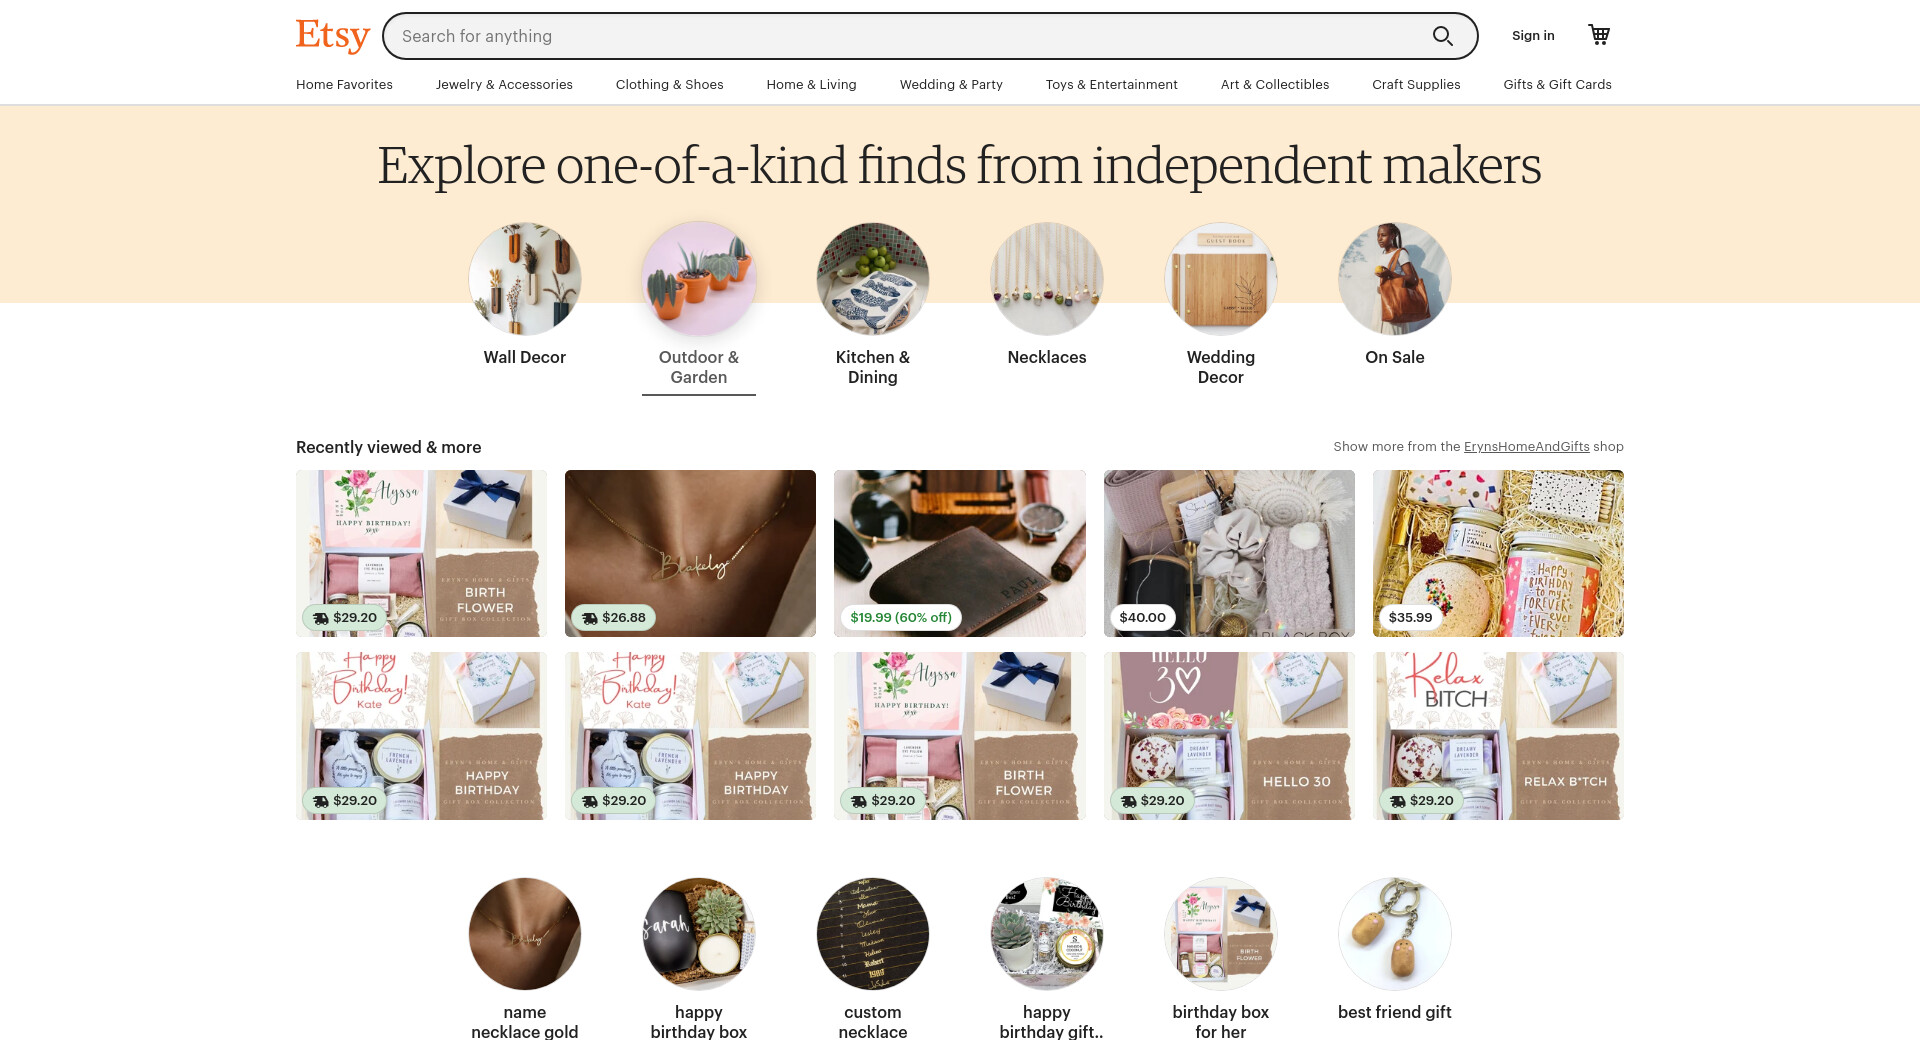Viewport: 1920px width, 1040px height.
Task: Select the Outdoor & Garden category image
Action: 699,279
